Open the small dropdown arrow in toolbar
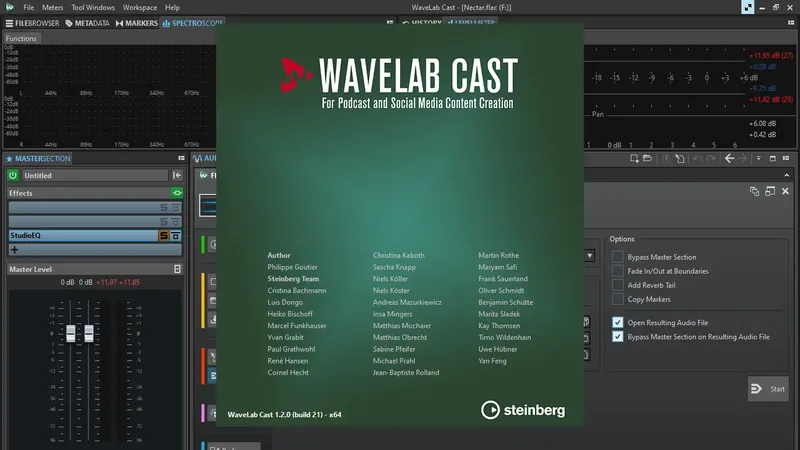800x450 pixels. (759, 159)
